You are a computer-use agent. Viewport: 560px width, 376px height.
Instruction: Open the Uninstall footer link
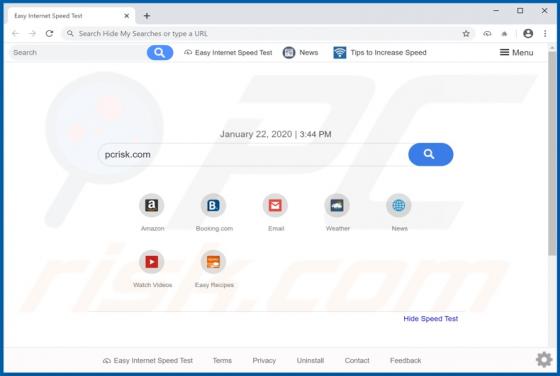pyautogui.click(x=310, y=360)
